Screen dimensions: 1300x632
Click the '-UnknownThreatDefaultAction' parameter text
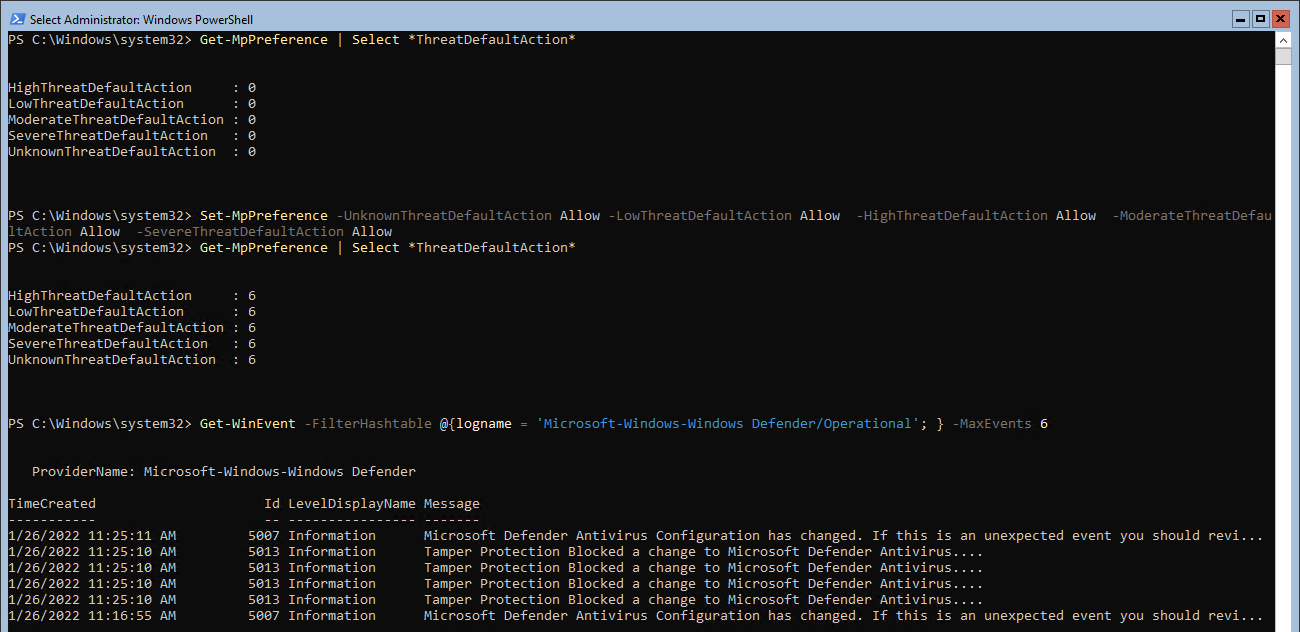[444, 216]
